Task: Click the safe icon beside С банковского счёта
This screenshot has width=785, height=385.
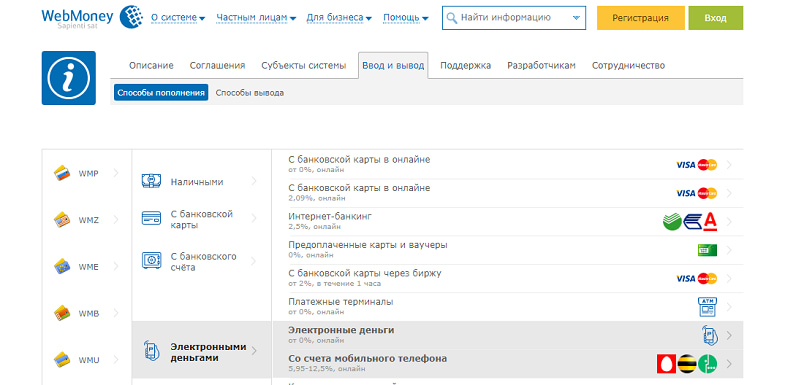Action: coord(151,260)
